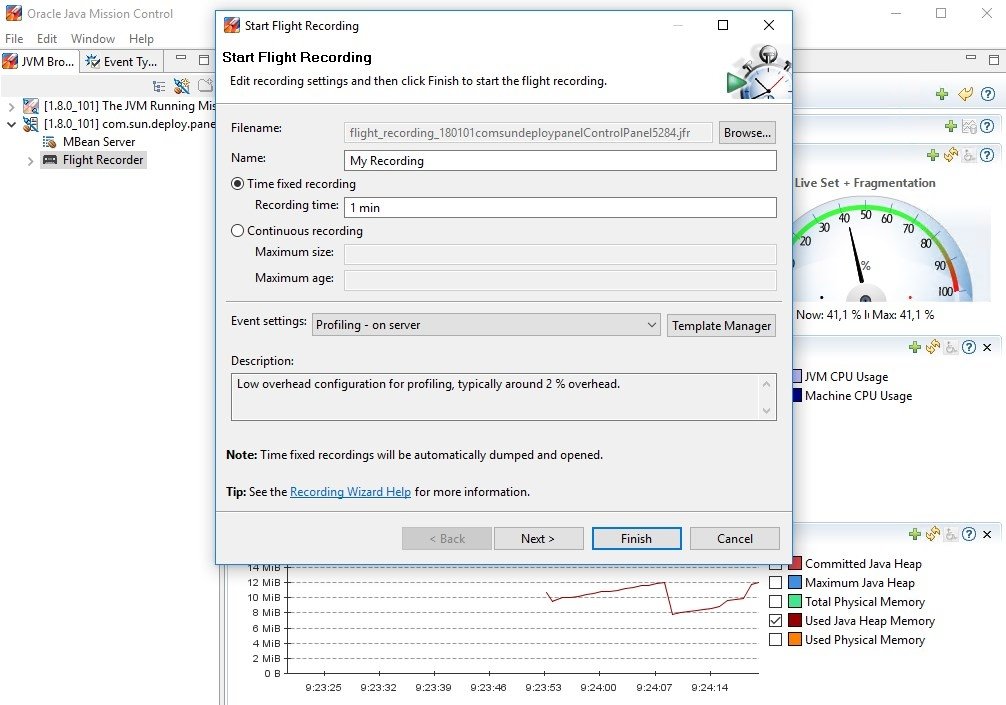Click the green plus in the topmost right toolbar
The image size is (1006, 705).
942,94
